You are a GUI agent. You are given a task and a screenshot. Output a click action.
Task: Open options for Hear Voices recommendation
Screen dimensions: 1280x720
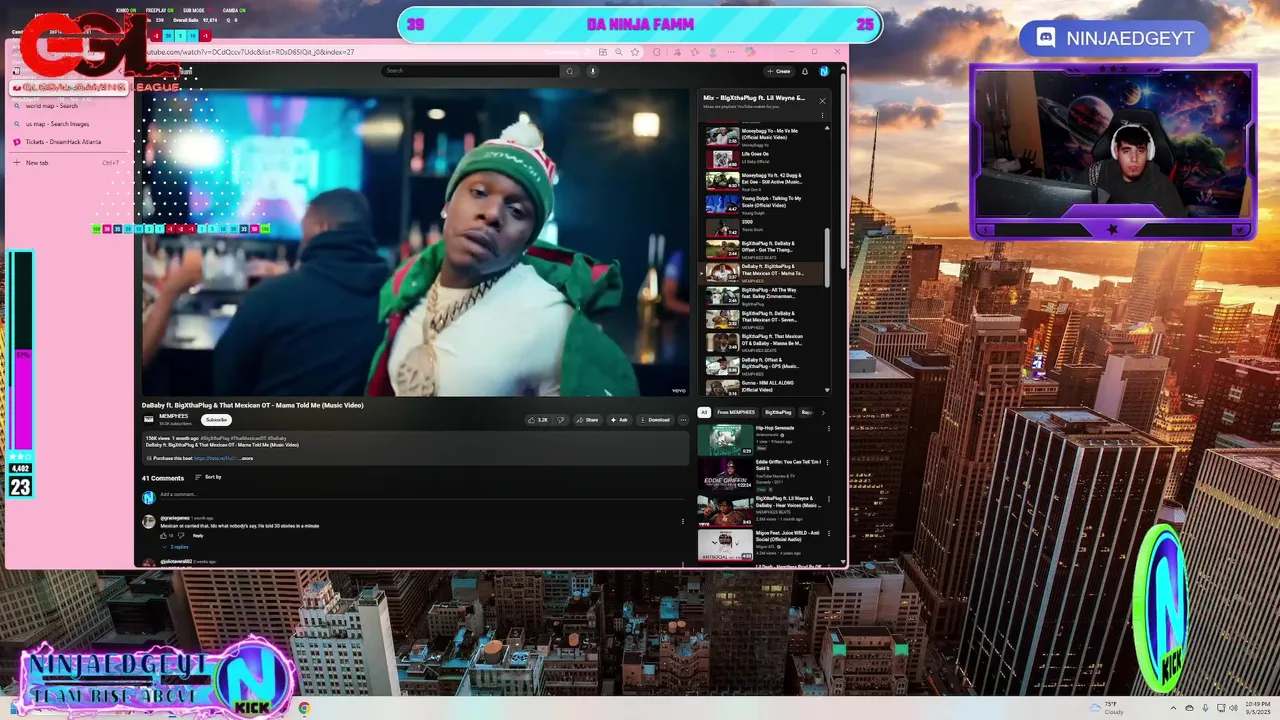[828, 499]
